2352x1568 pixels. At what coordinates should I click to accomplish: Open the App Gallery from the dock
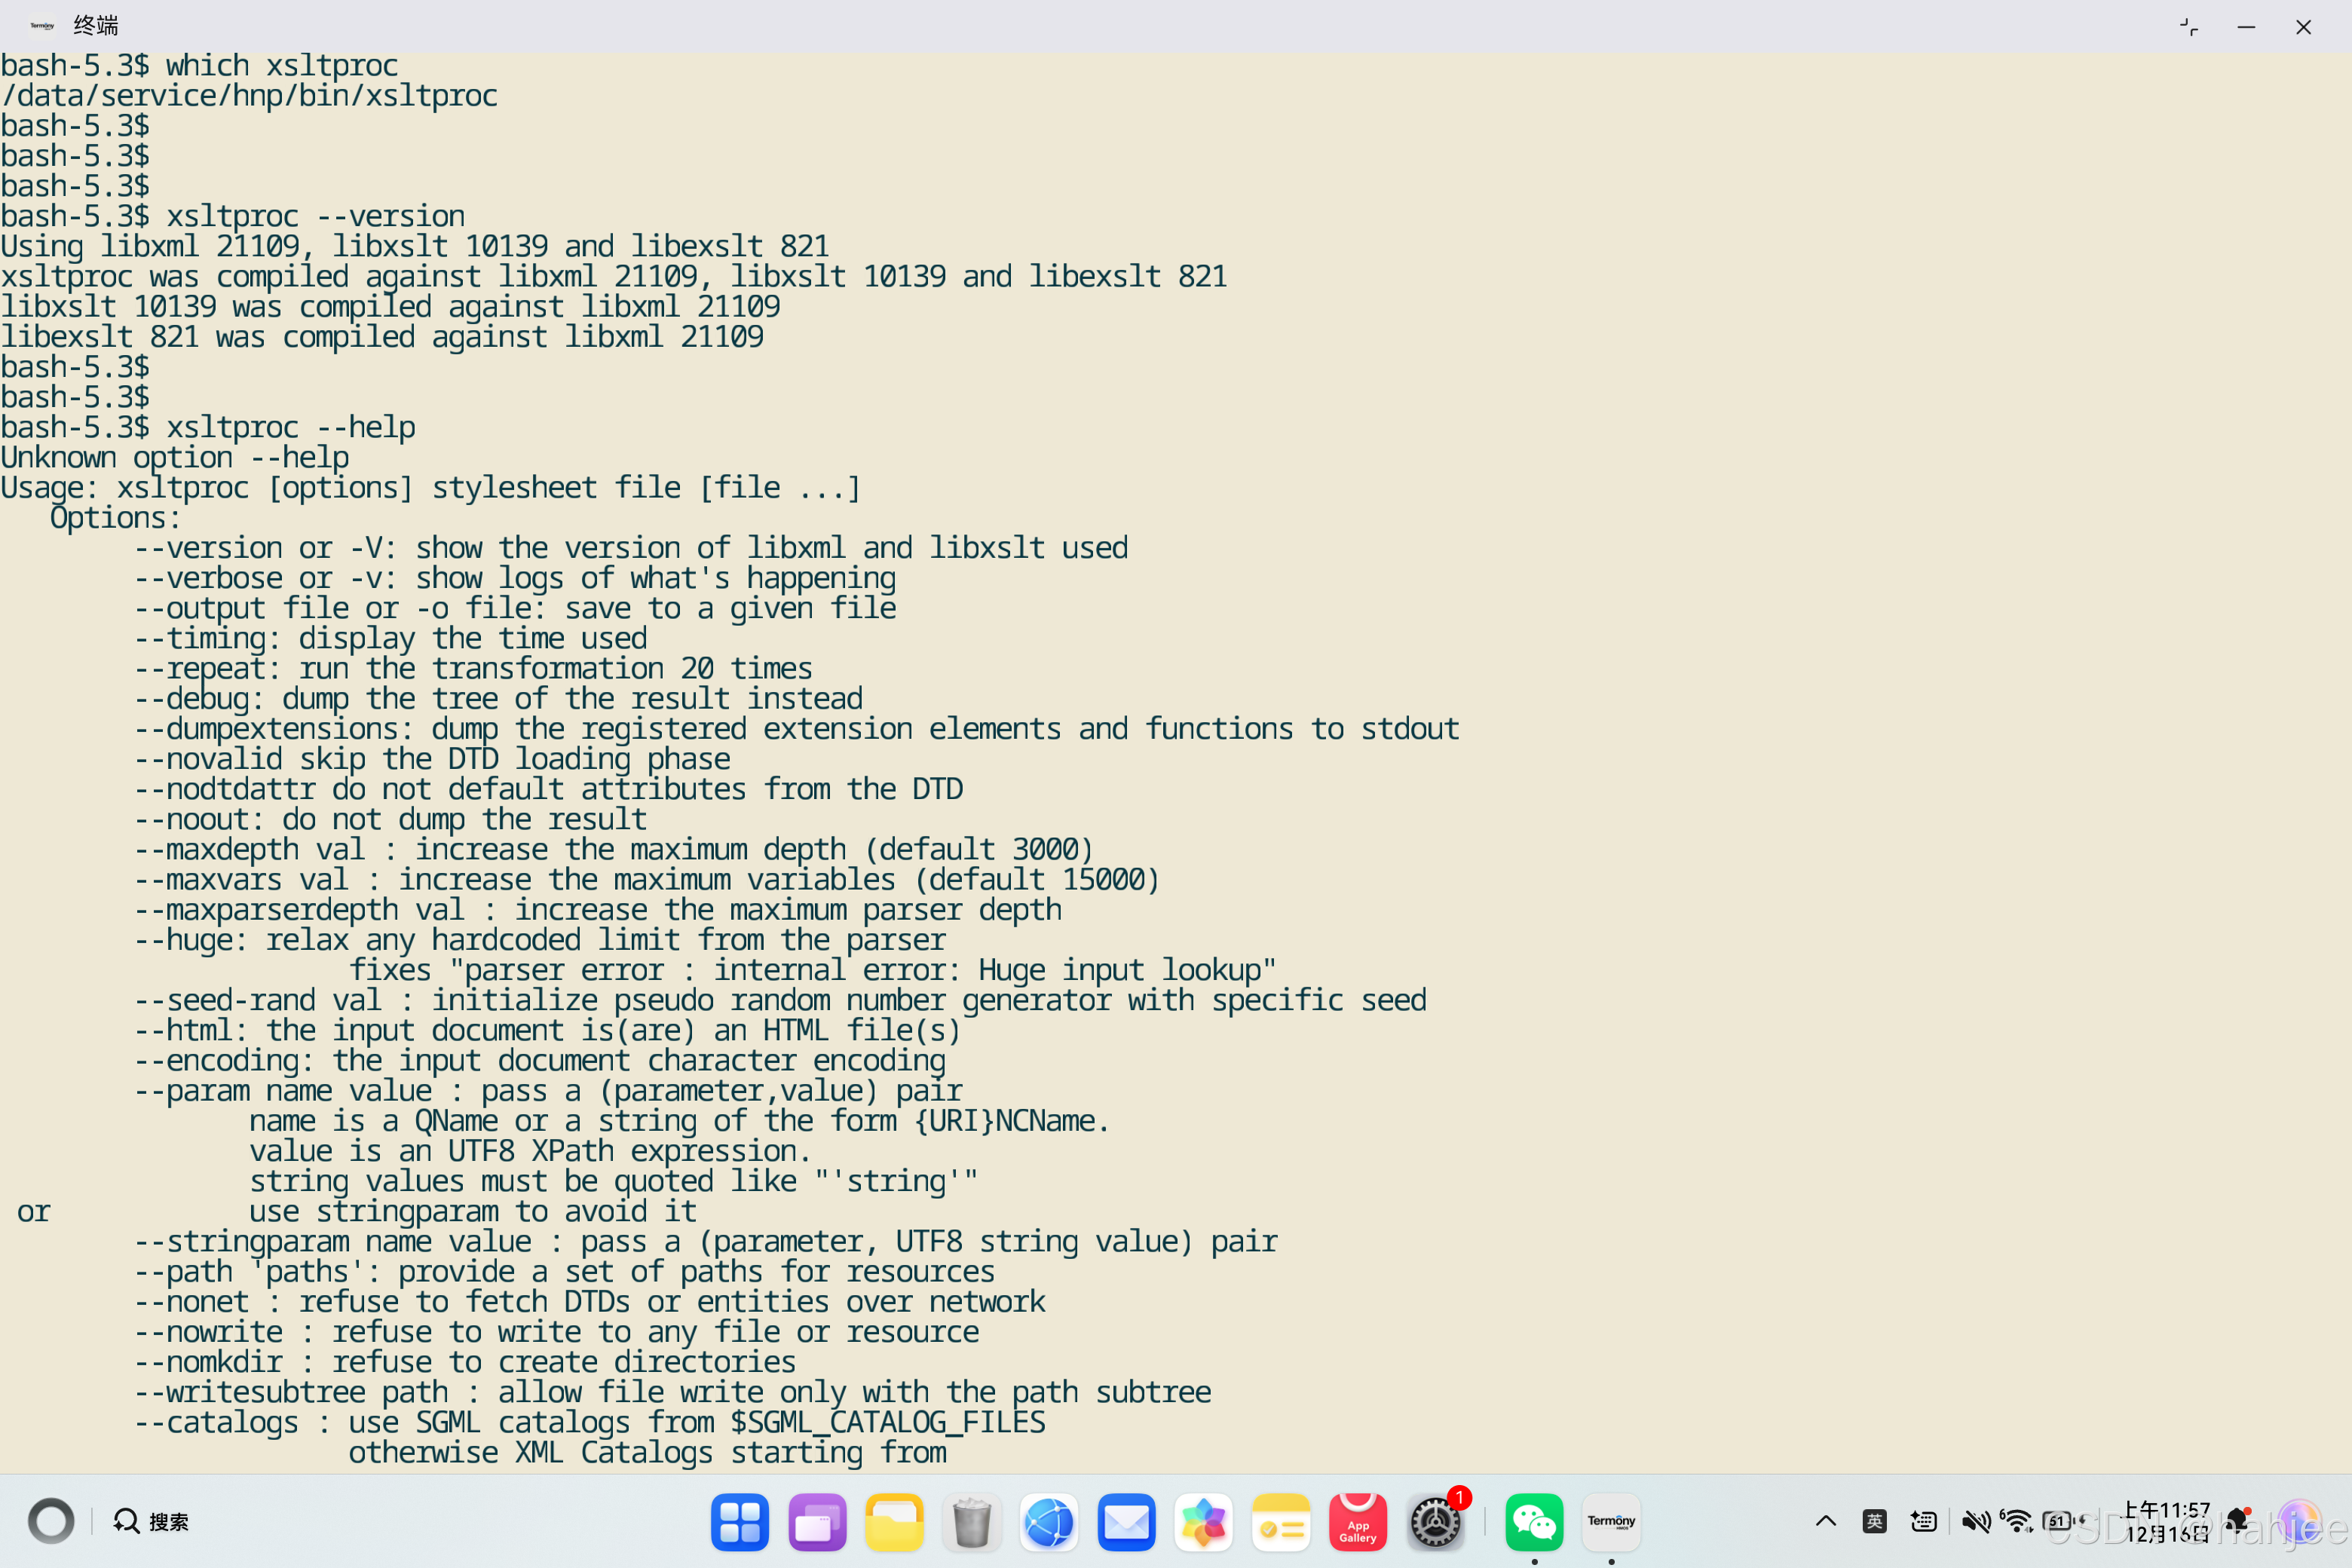pyautogui.click(x=1357, y=1522)
